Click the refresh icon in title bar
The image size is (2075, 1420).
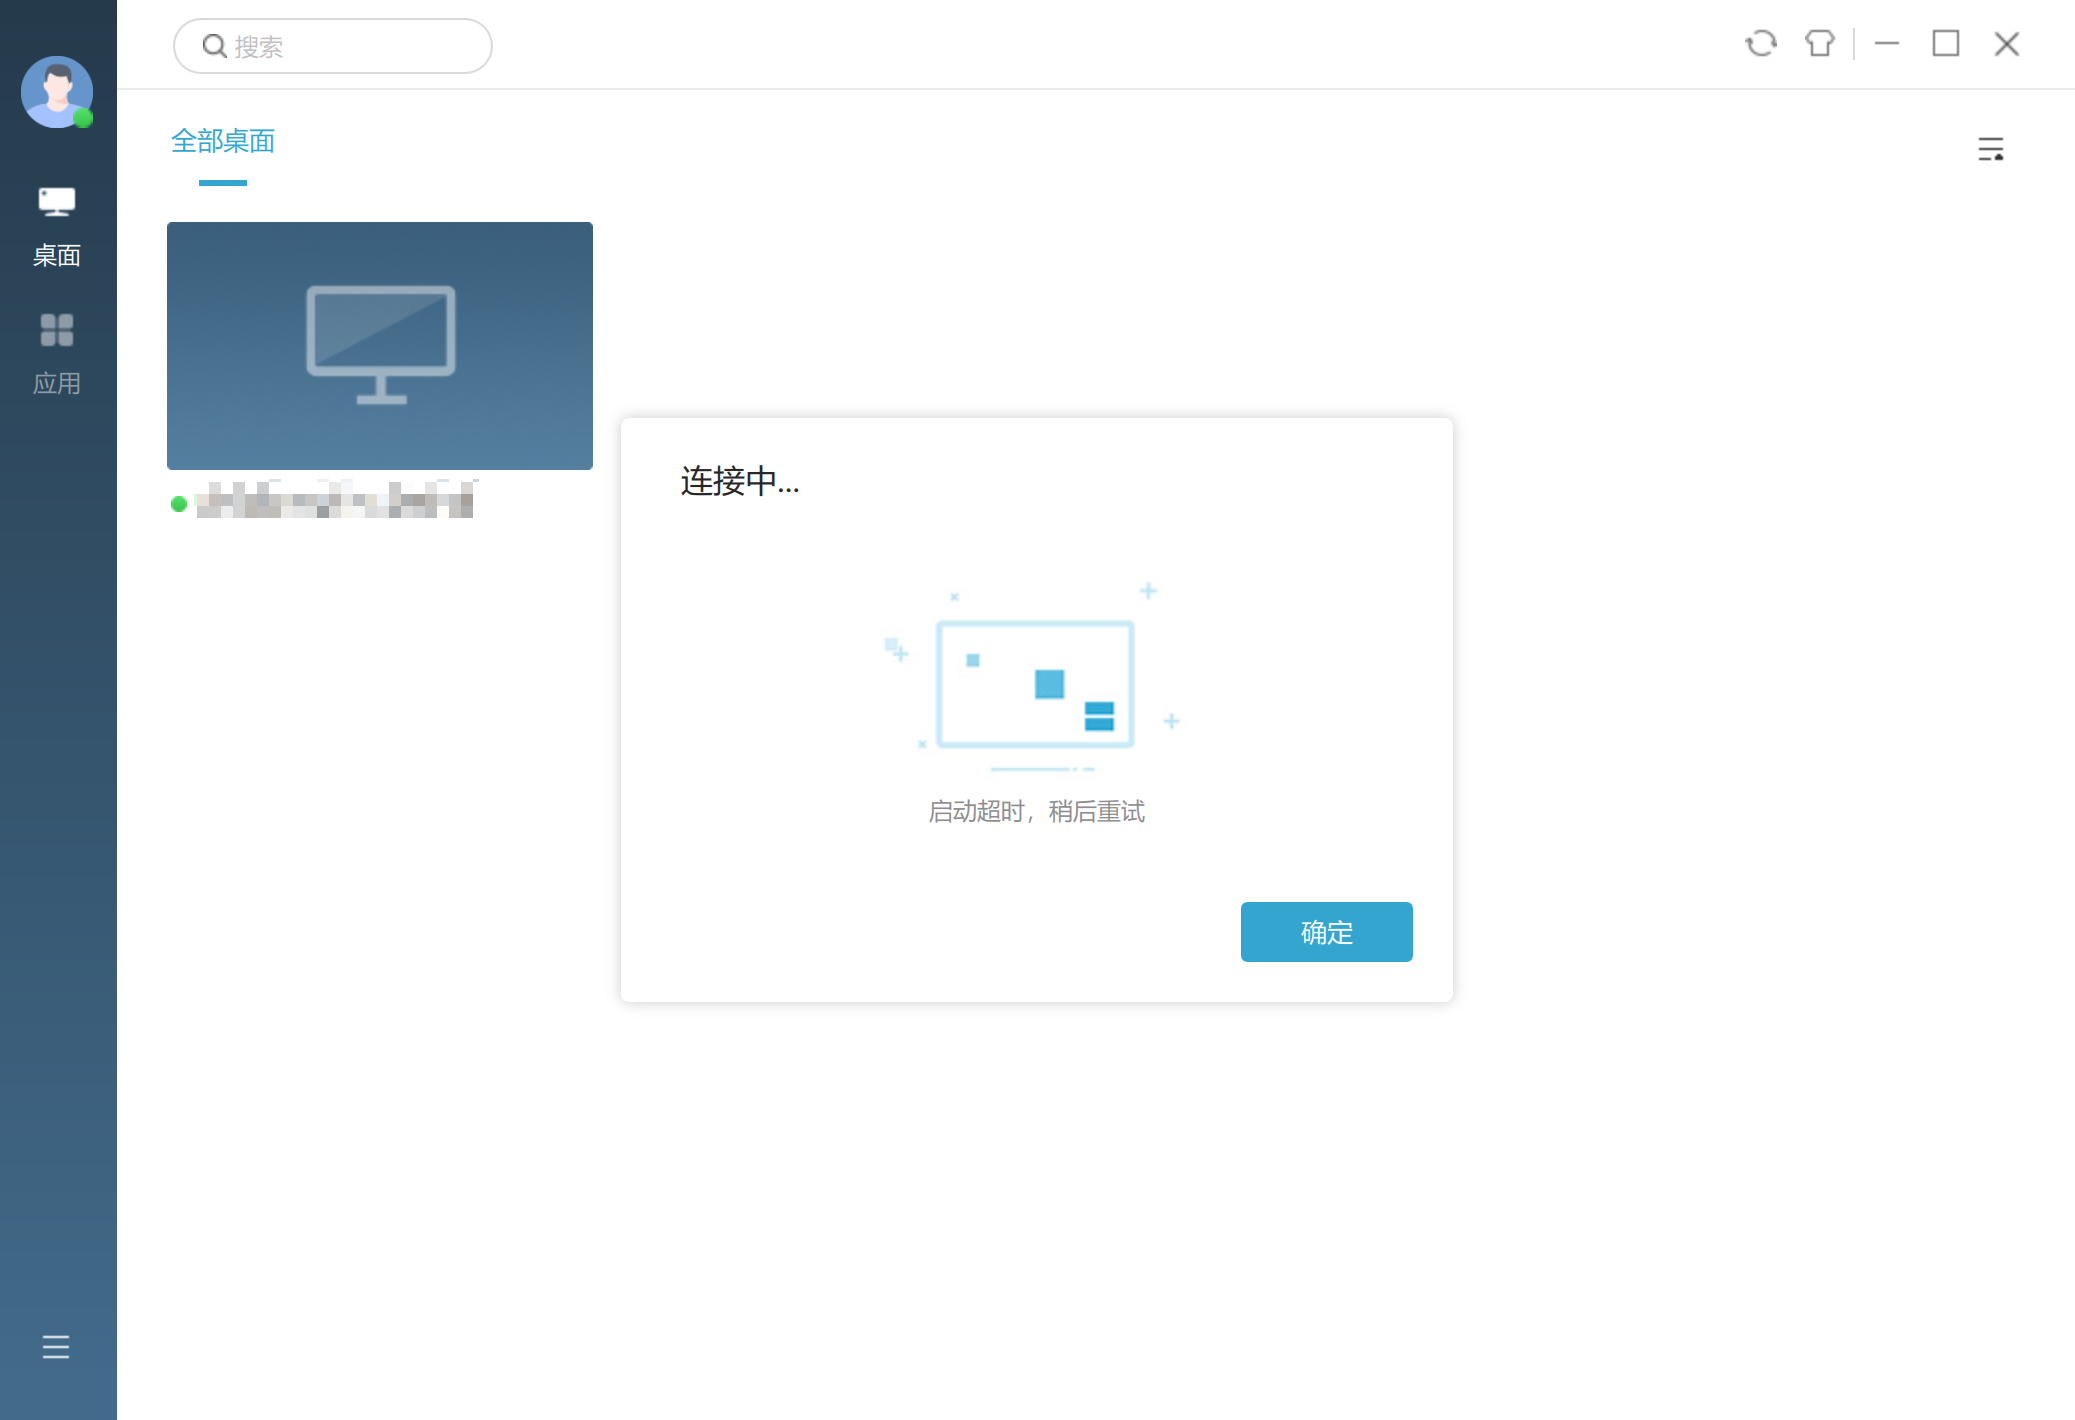pyautogui.click(x=1760, y=44)
